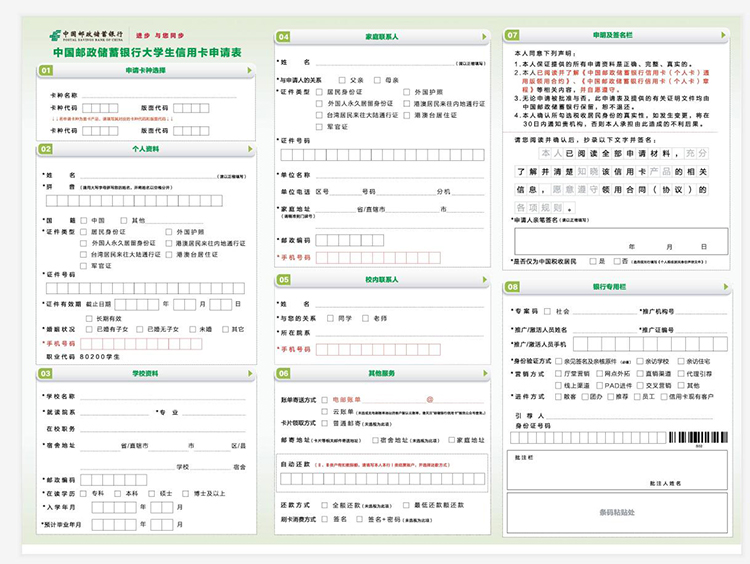The width and height of the screenshot is (750, 564).
Task: Select the 本科 education checkbox
Action: (x=118, y=493)
